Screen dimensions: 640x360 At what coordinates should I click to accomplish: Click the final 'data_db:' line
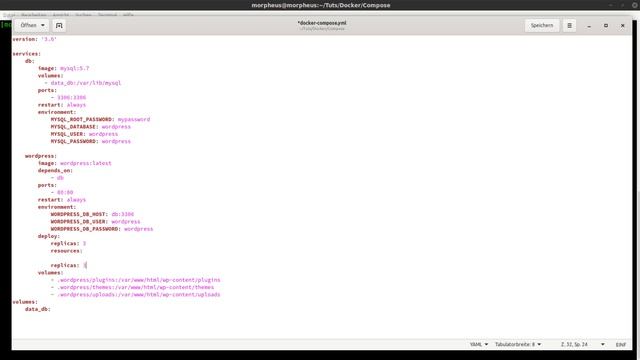(x=38, y=309)
